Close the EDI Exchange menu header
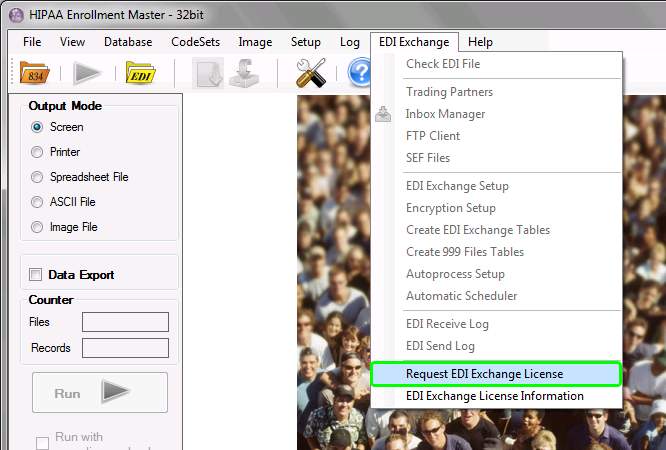The image size is (666, 450). coord(414,42)
